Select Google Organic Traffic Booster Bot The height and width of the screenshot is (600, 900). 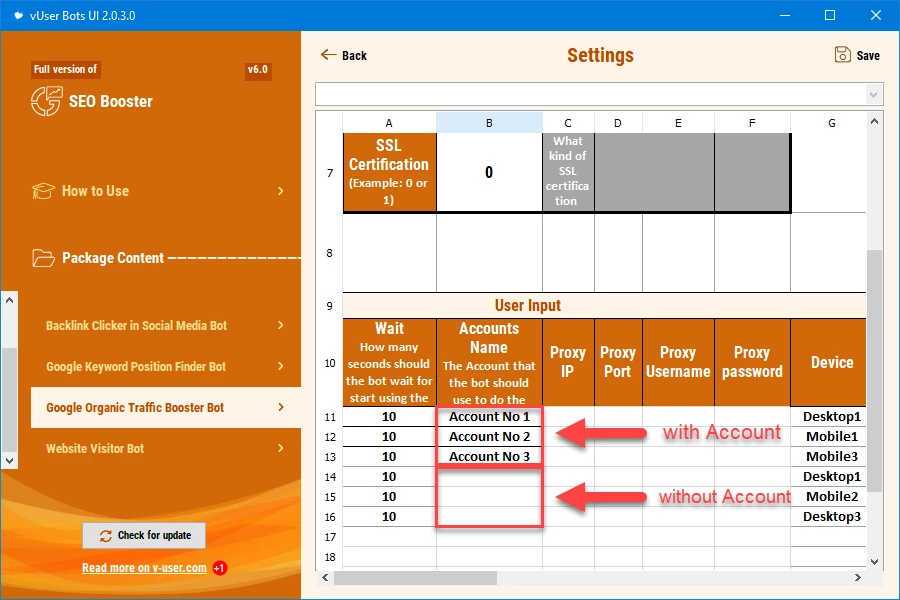click(x=166, y=407)
